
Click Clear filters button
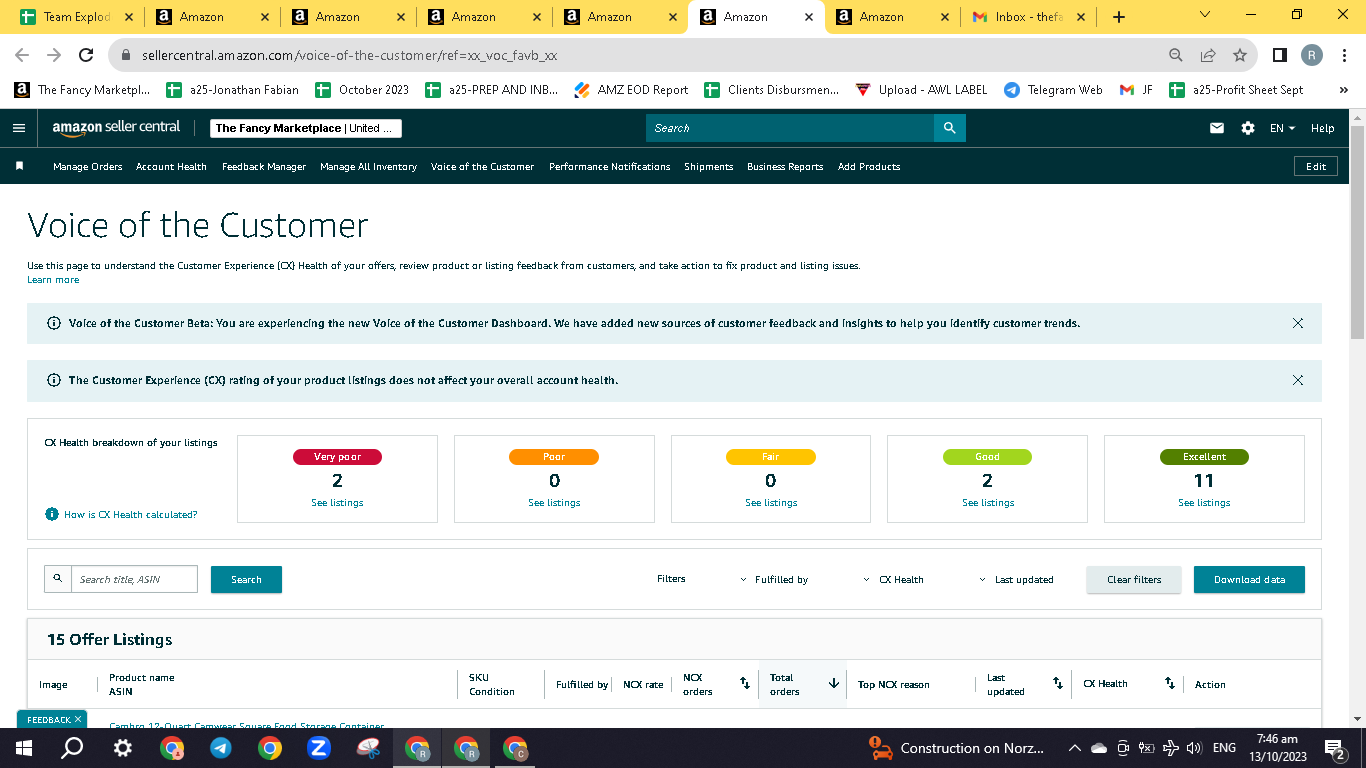click(x=1134, y=580)
